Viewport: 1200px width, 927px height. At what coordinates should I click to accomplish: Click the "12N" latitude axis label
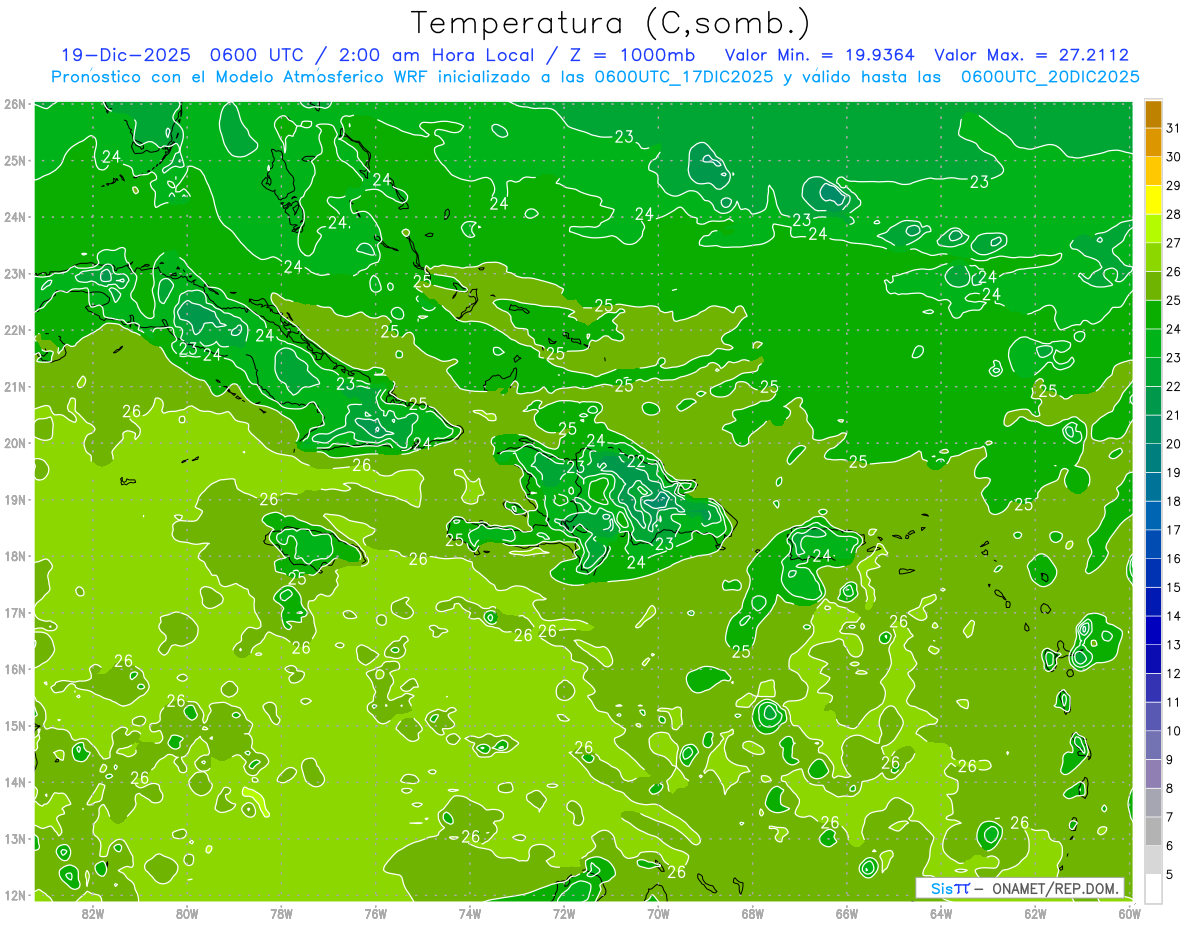click(14, 895)
